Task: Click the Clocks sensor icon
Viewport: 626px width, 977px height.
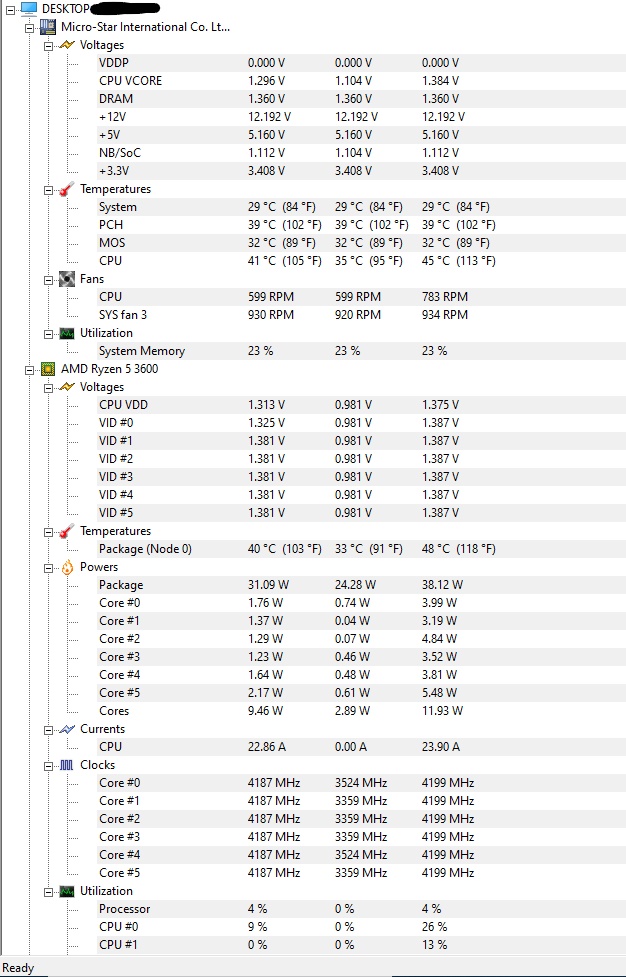Action: [65, 765]
